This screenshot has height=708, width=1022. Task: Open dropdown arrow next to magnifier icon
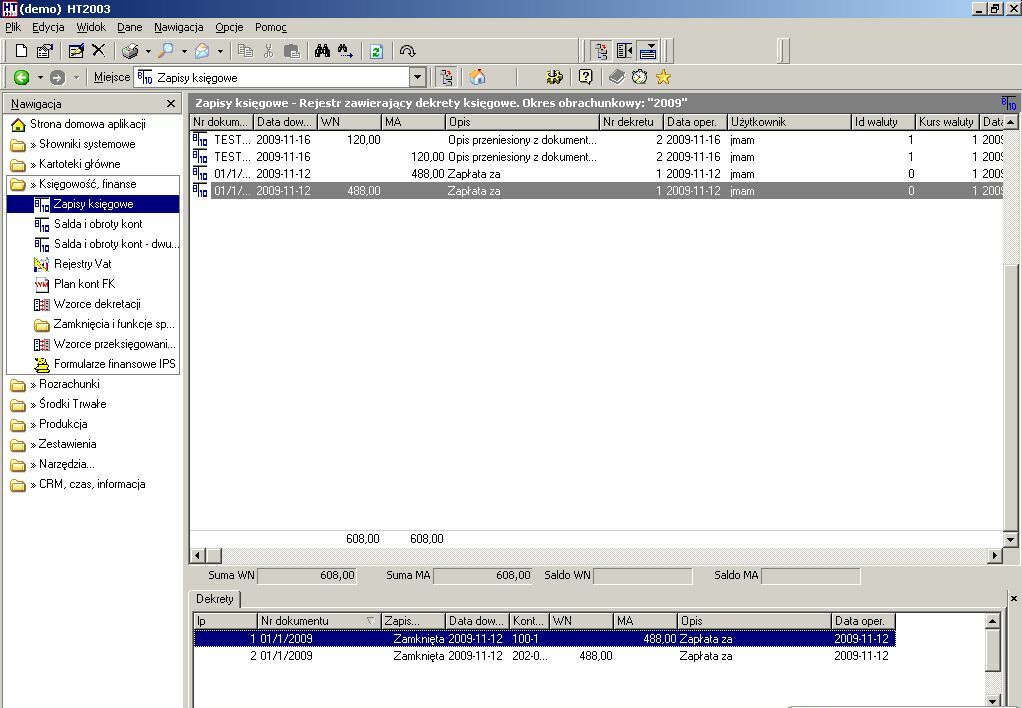184,51
